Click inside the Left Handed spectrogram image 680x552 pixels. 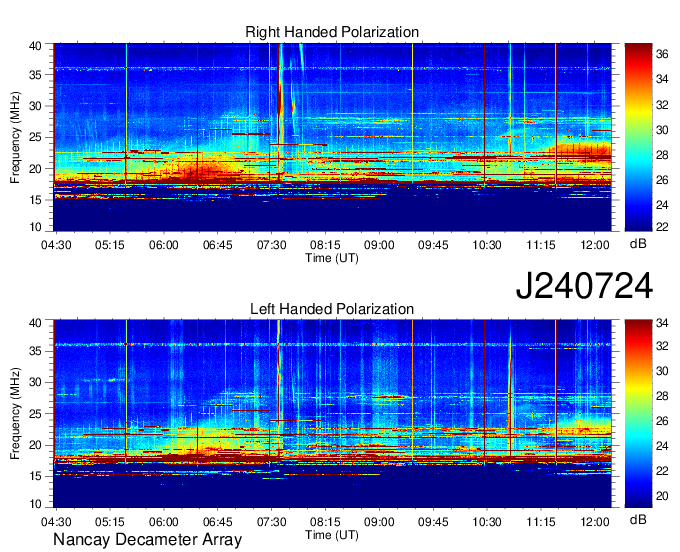333,413
